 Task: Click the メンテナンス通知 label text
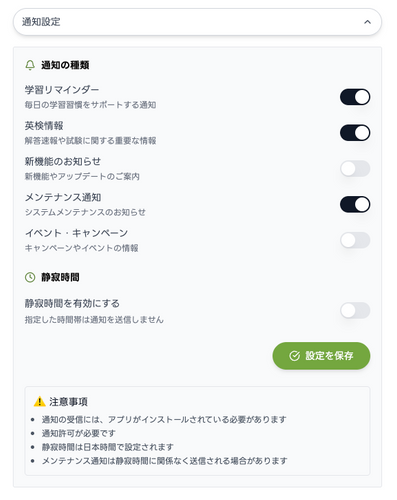click(63, 197)
